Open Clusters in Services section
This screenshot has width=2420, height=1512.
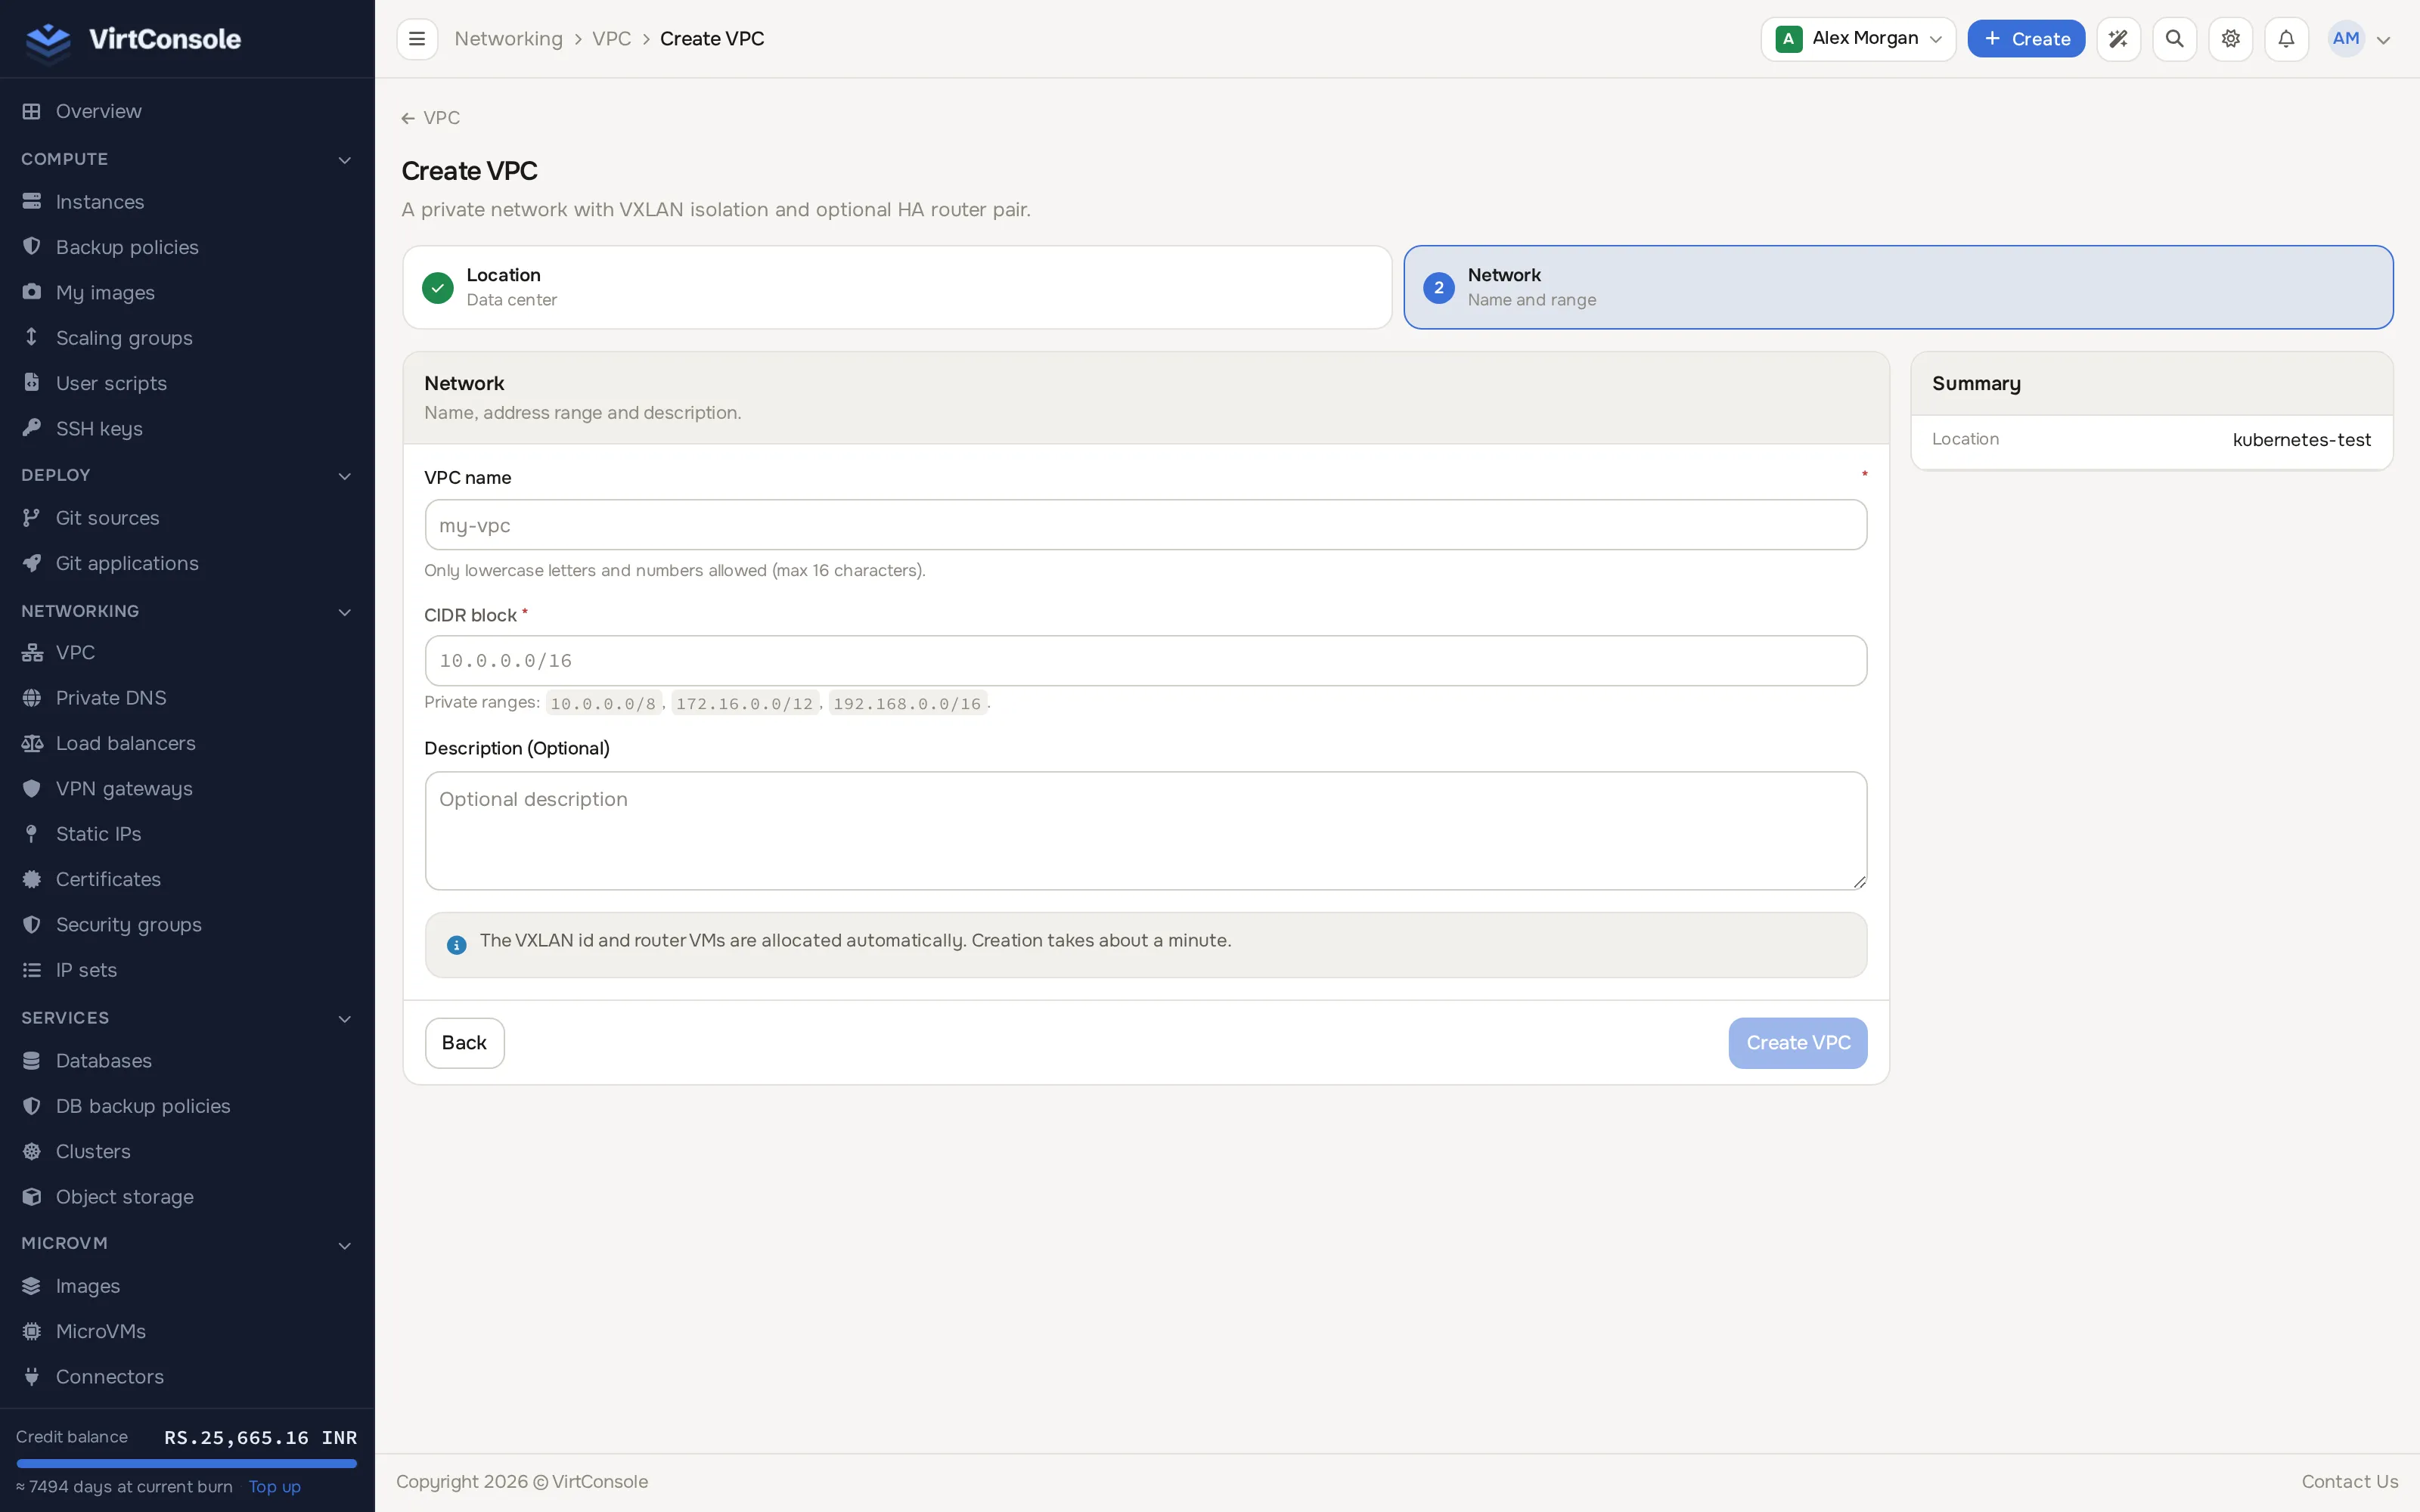pos(187,1151)
